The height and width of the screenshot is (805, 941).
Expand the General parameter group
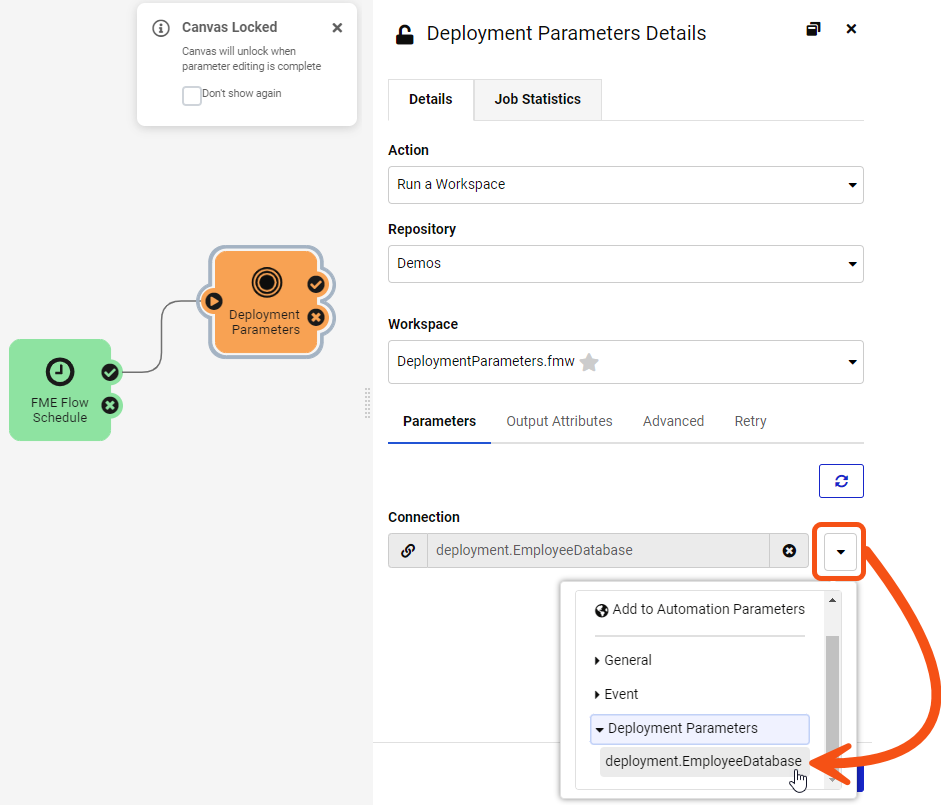click(627, 660)
